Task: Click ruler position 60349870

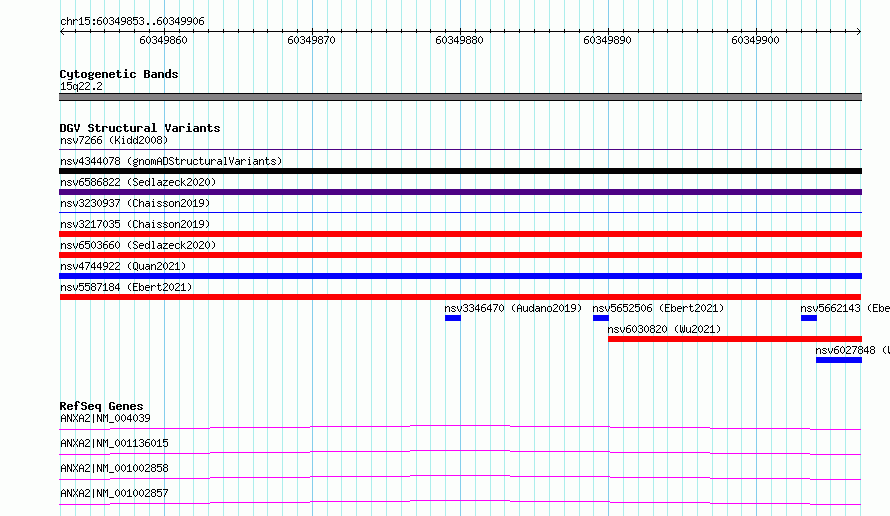Action: click(x=312, y=40)
